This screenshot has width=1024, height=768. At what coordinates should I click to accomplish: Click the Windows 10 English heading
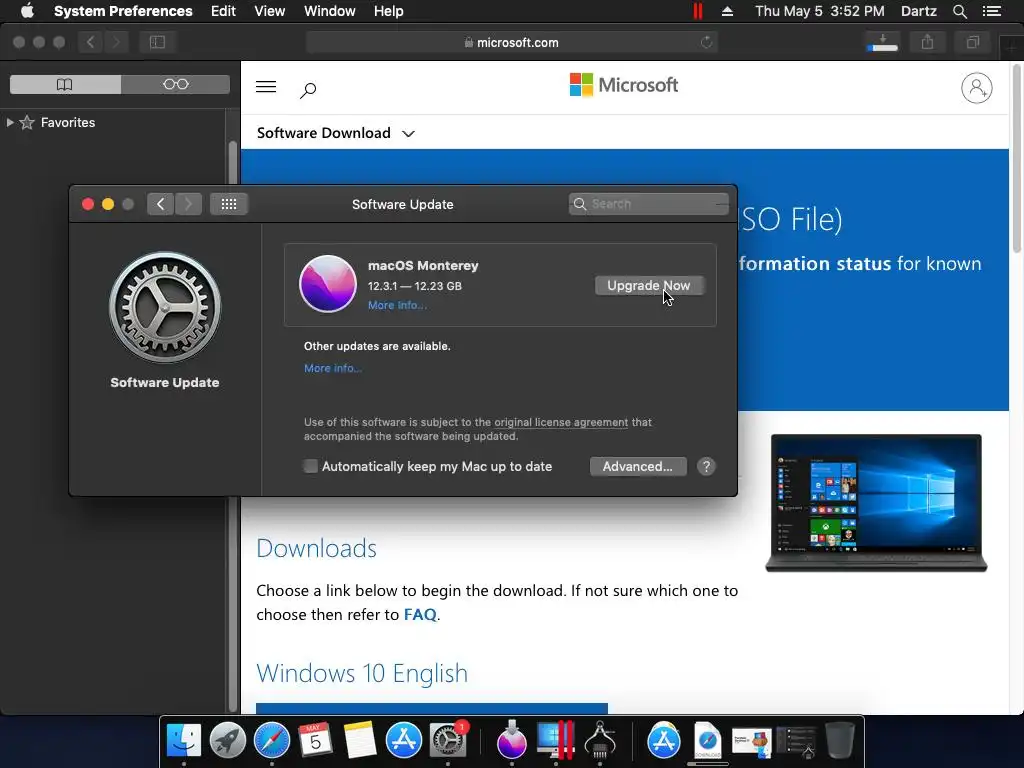click(362, 673)
